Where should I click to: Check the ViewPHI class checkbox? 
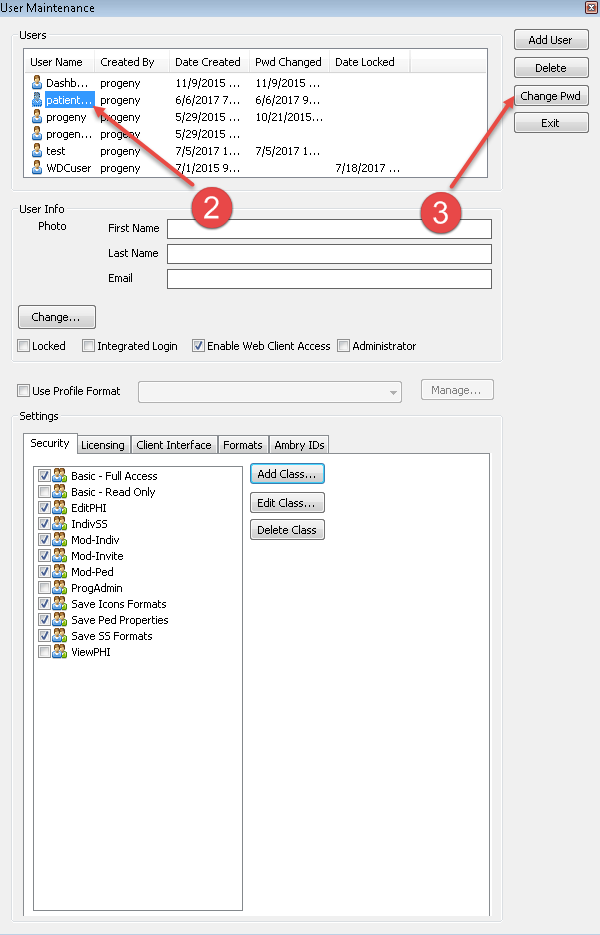pyautogui.click(x=44, y=652)
